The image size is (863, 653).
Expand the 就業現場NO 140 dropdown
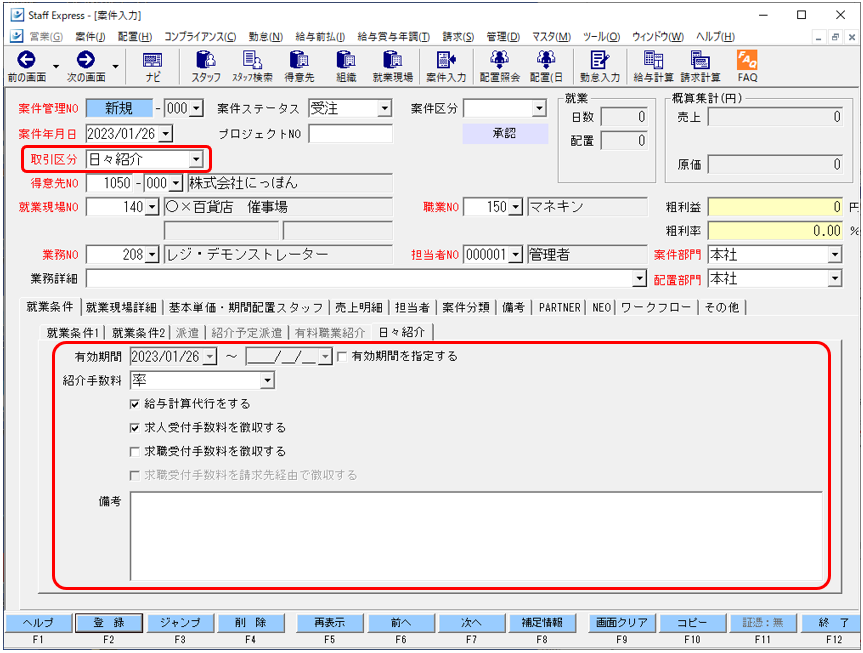coord(153,207)
